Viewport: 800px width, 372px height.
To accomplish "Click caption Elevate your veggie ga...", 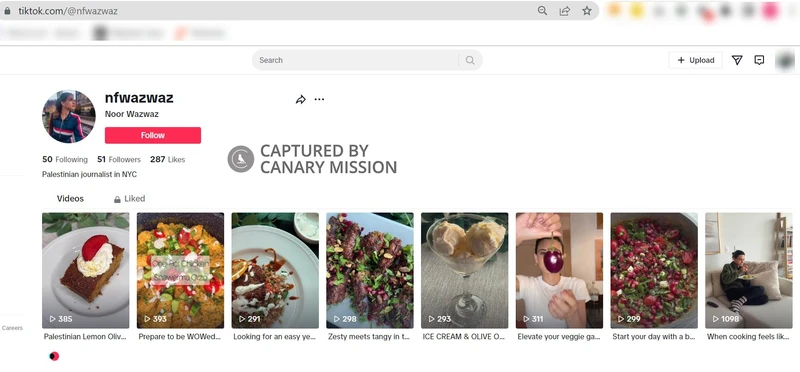I will point(559,337).
